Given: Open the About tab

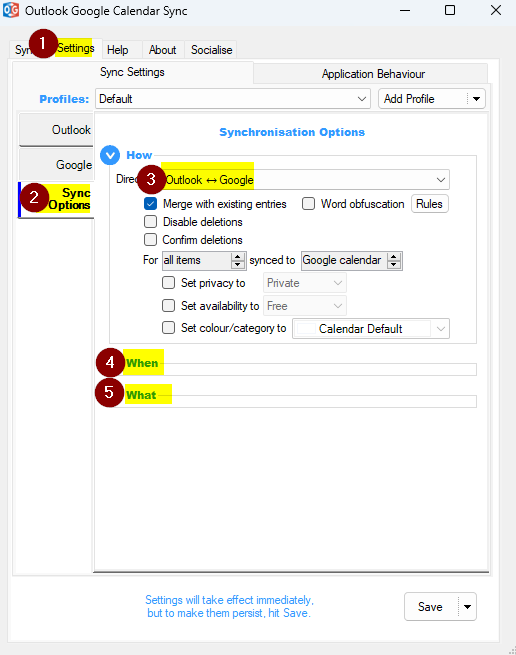Looking at the screenshot, I should pos(163,50).
